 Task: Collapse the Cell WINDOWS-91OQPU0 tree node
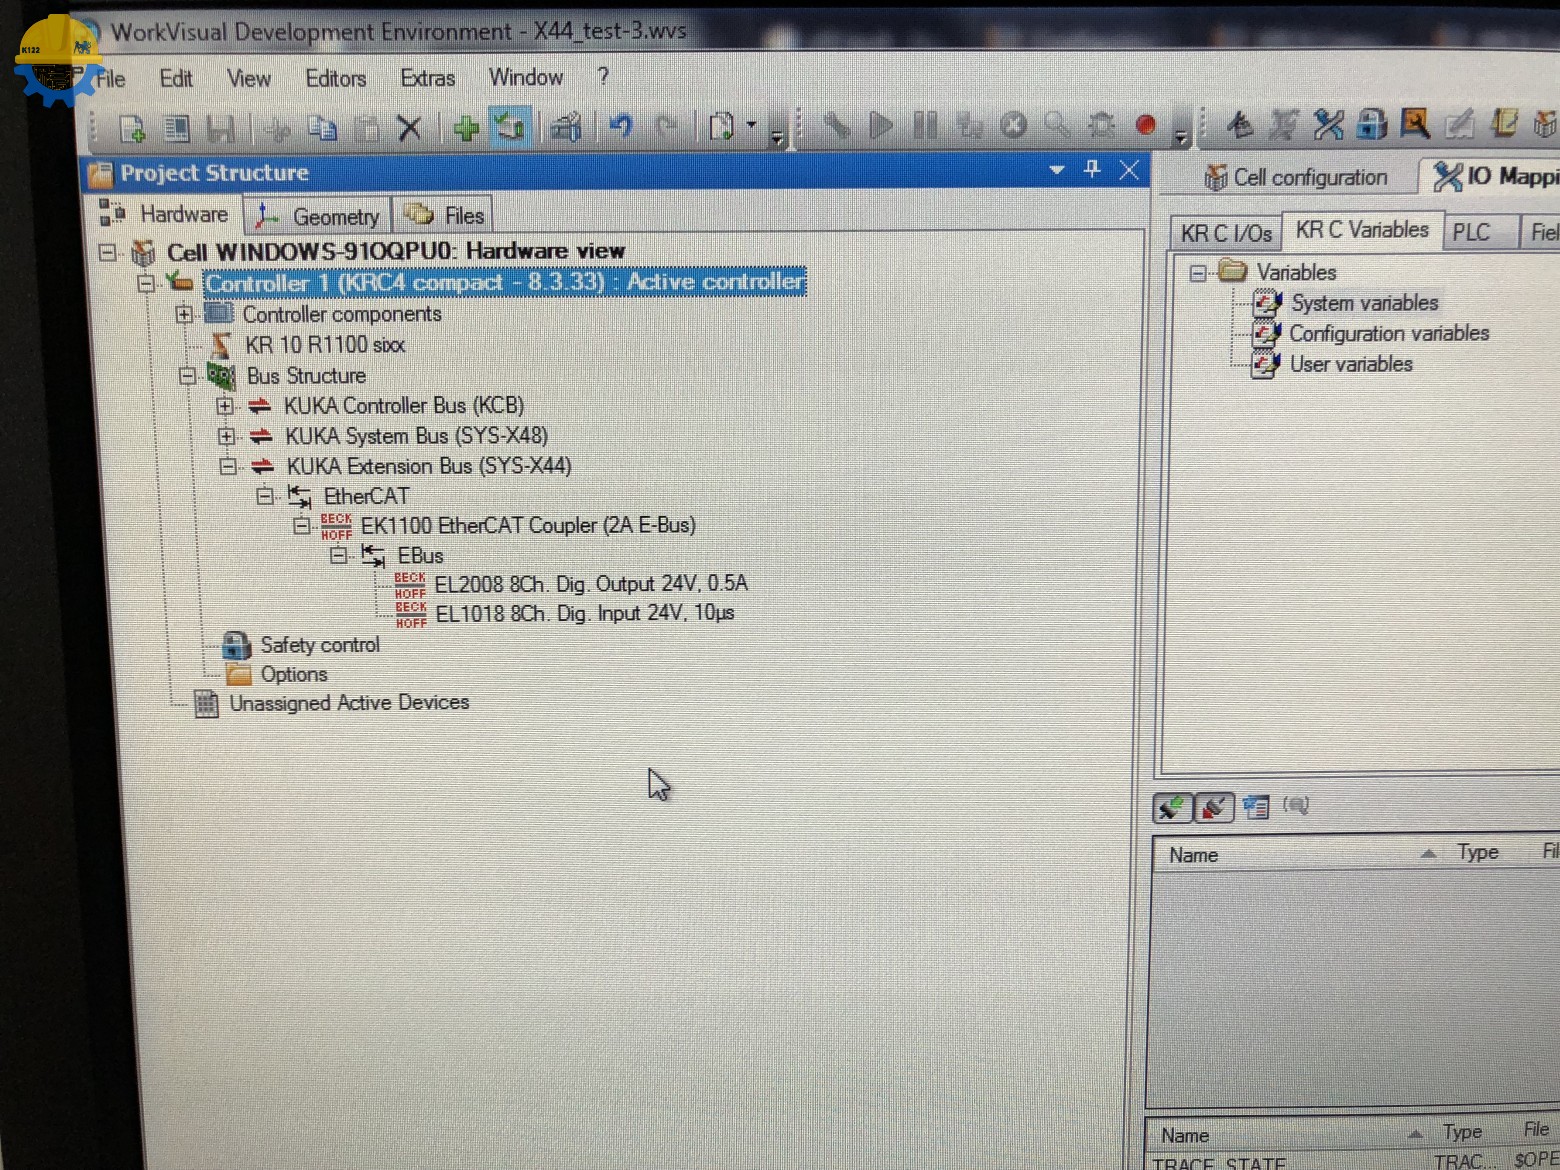tap(108, 252)
